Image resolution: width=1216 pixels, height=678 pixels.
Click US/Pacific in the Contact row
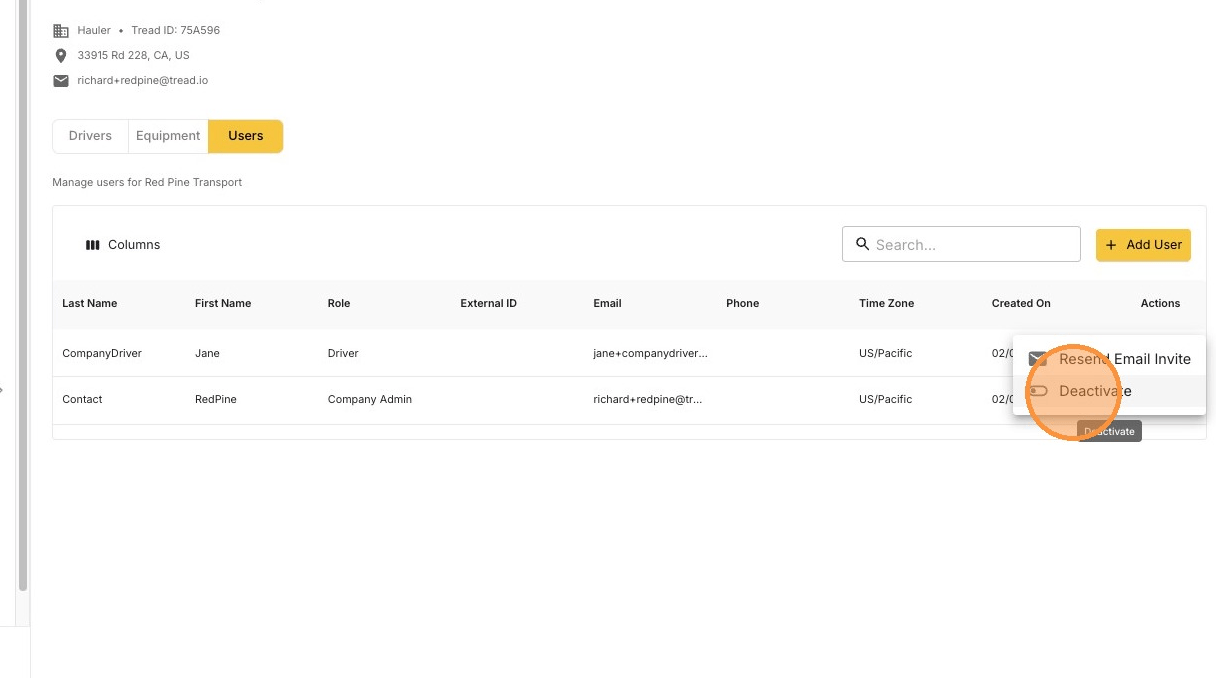[x=885, y=399]
